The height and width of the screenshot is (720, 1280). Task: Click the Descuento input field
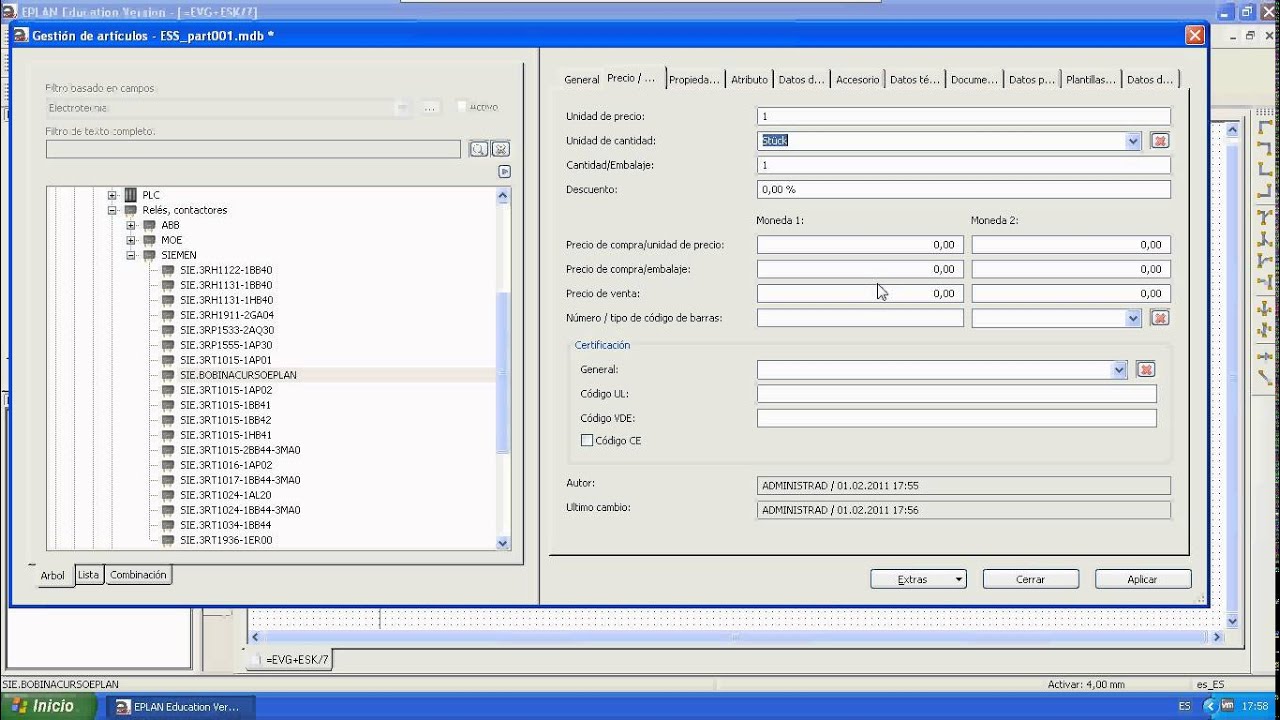pyautogui.click(x=964, y=189)
